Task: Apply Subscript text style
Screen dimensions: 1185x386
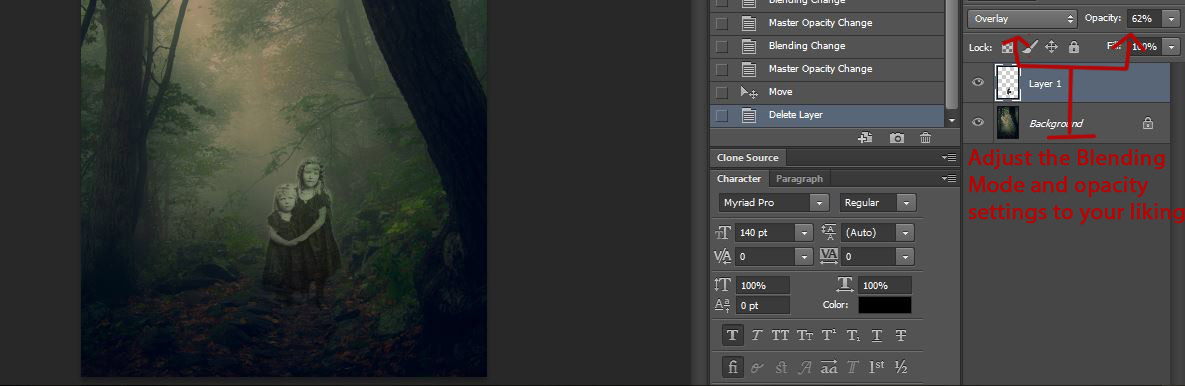Action: pyautogui.click(x=853, y=335)
